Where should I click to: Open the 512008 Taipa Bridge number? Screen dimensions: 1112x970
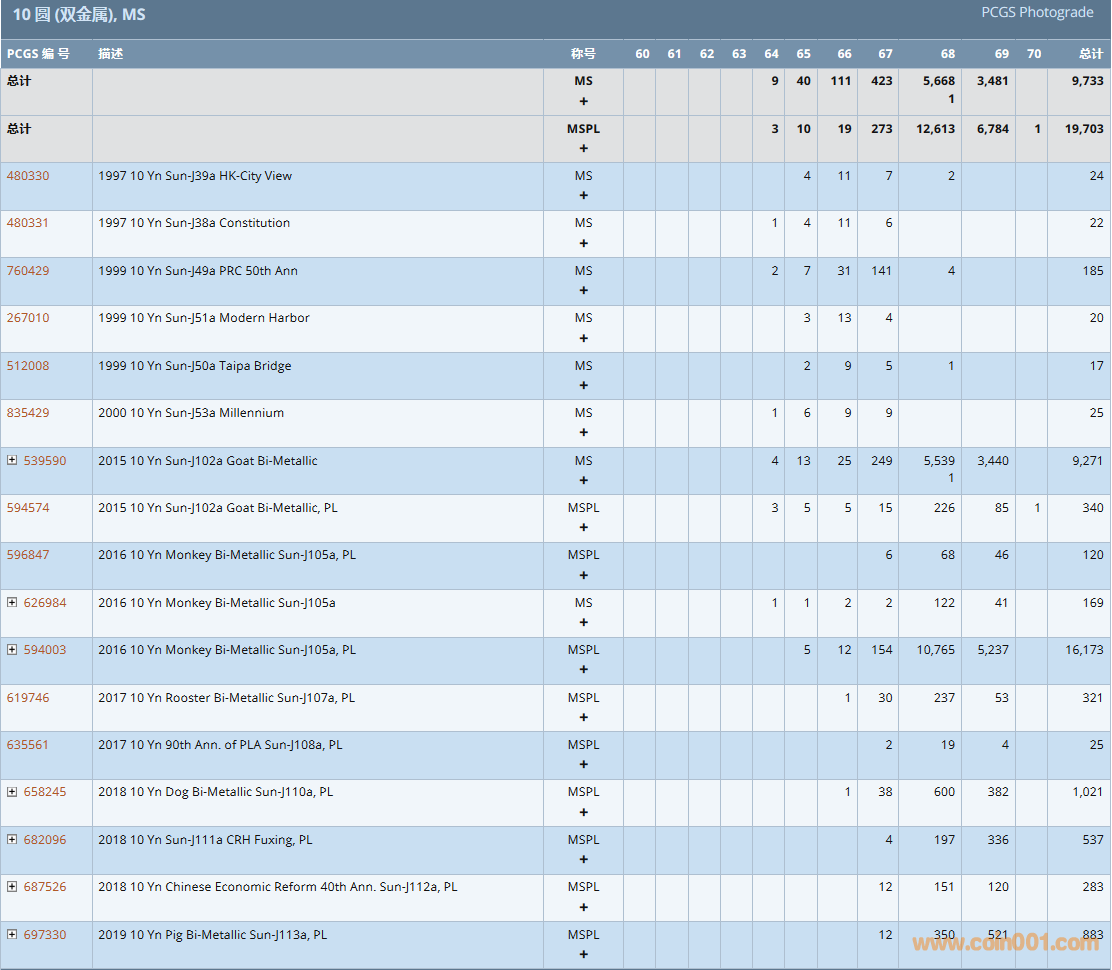pyautogui.click(x=28, y=366)
